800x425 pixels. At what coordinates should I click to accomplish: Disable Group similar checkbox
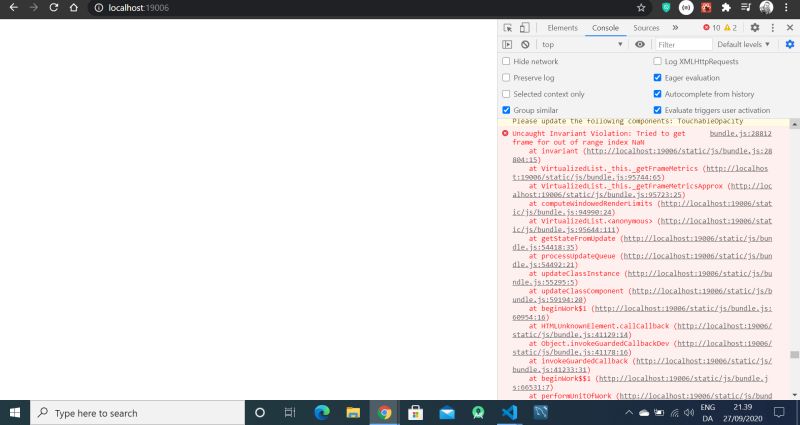(506, 110)
